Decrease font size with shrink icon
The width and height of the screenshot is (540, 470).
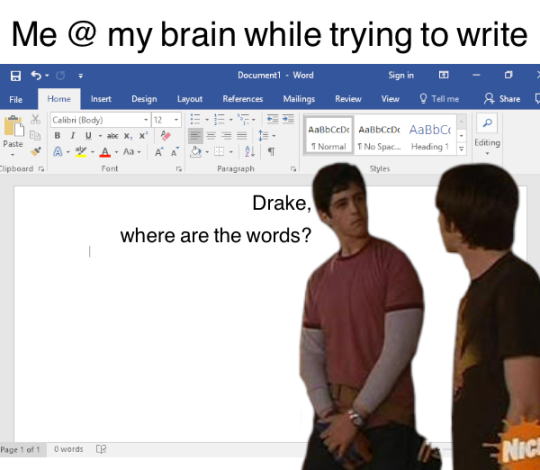pos(175,152)
